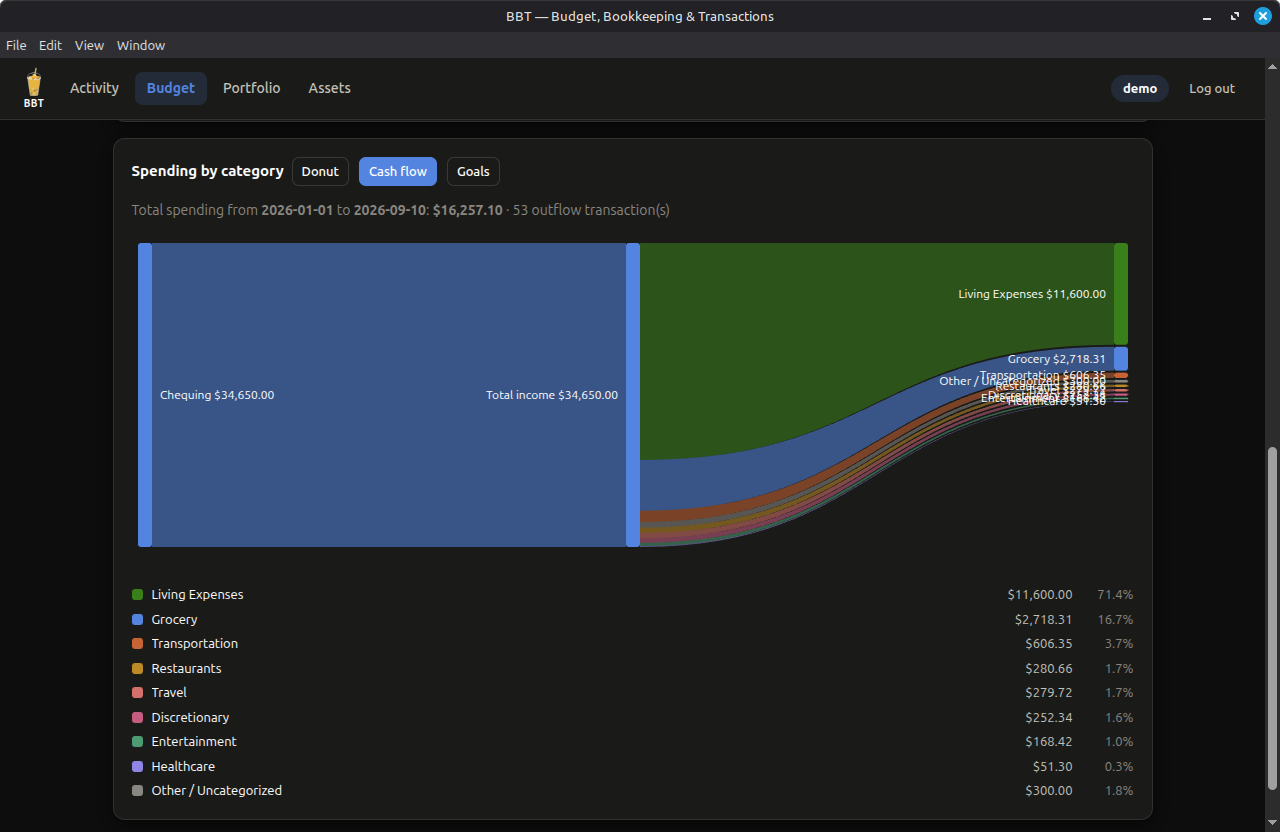Image resolution: width=1280 pixels, height=832 pixels.
Task: Log out of the account
Action: click(1212, 88)
